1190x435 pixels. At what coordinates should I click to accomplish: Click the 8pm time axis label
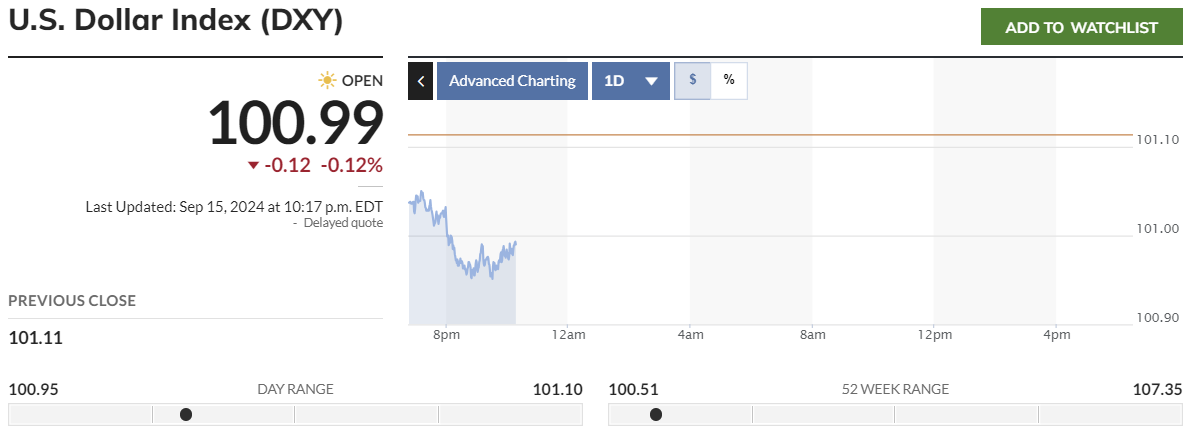[446, 334]
